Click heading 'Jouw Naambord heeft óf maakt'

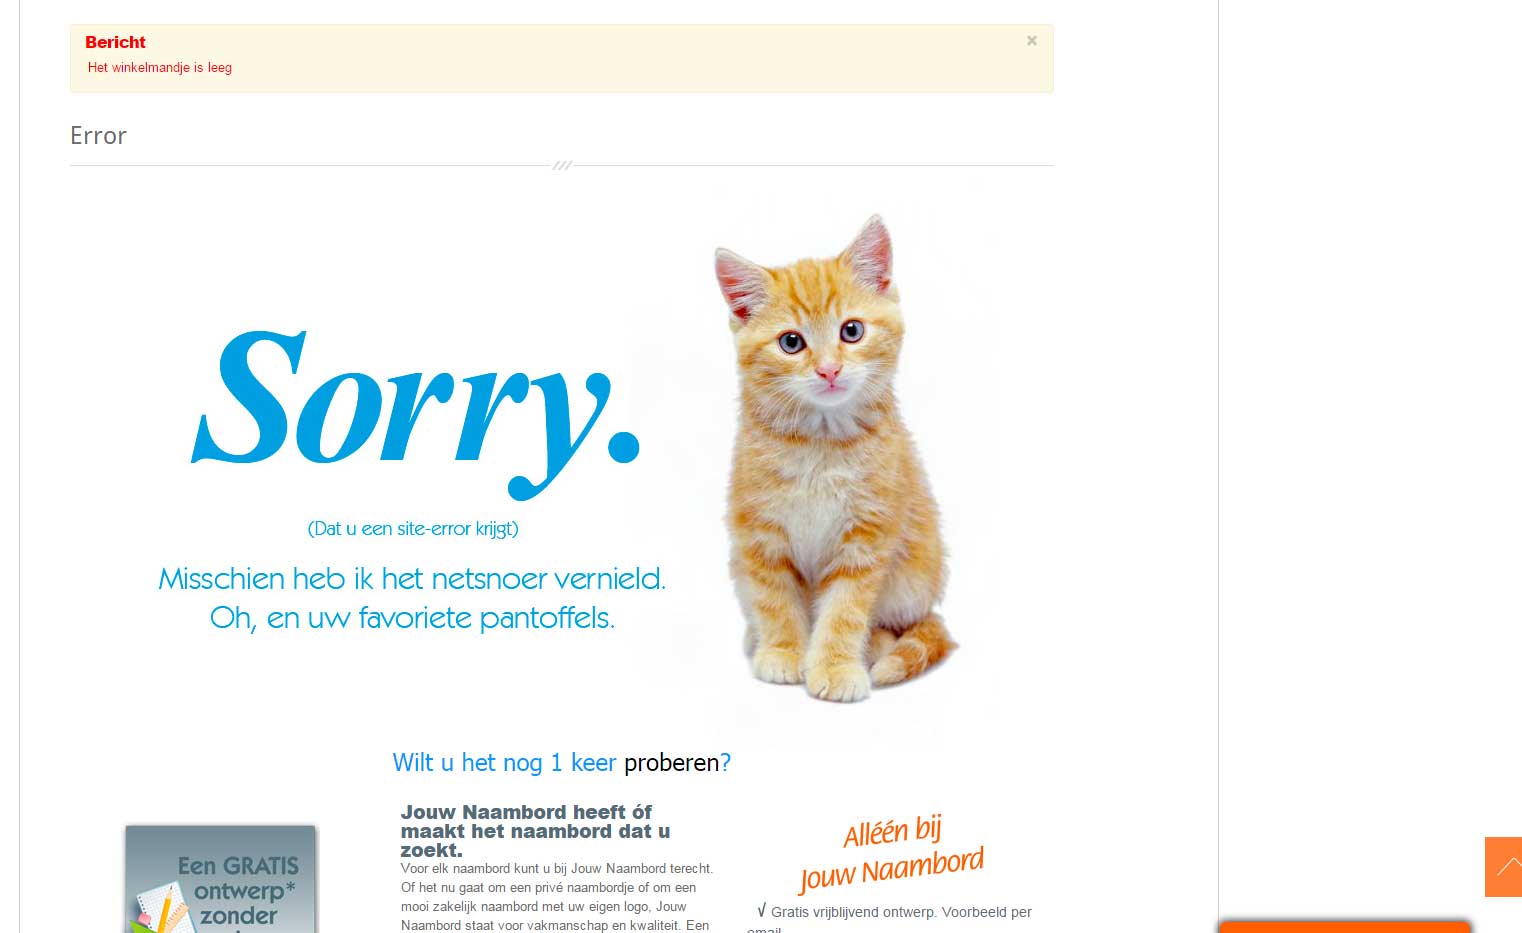pos(535,831)
